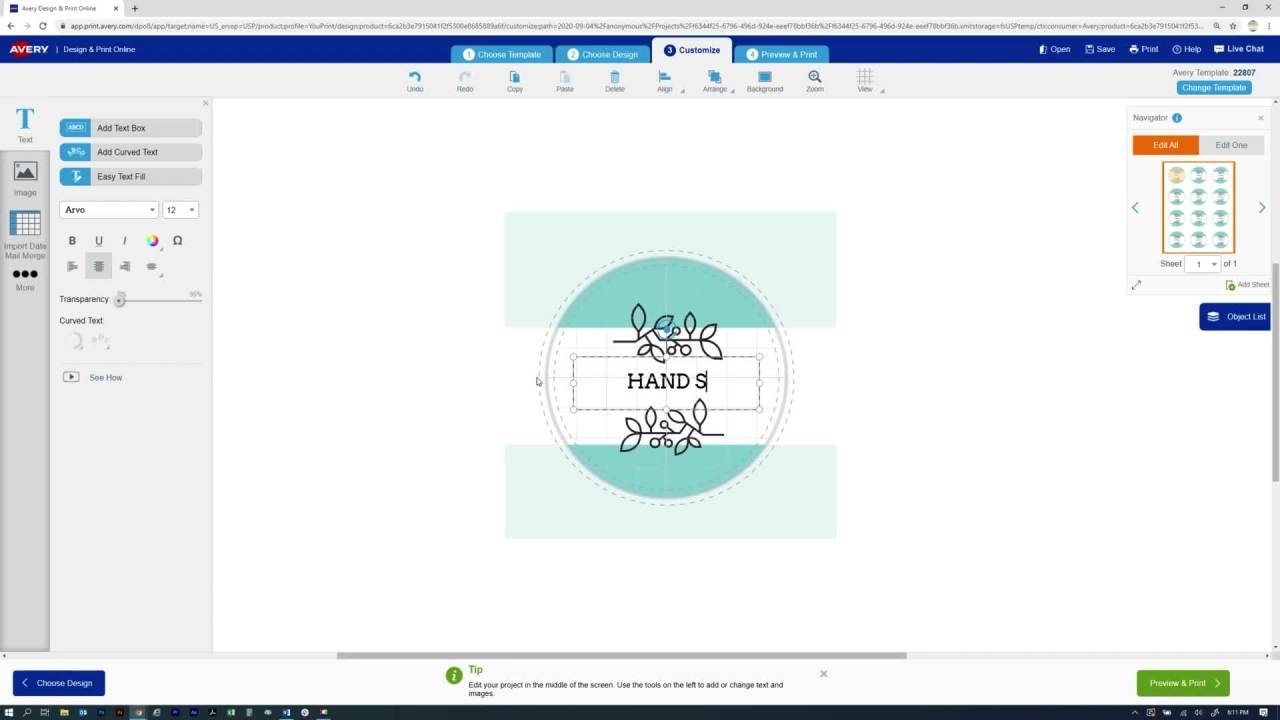This screenshot has height=720, width=1280.
Task: Switch to the Preview & Print step
Action: tap(781, 54)
